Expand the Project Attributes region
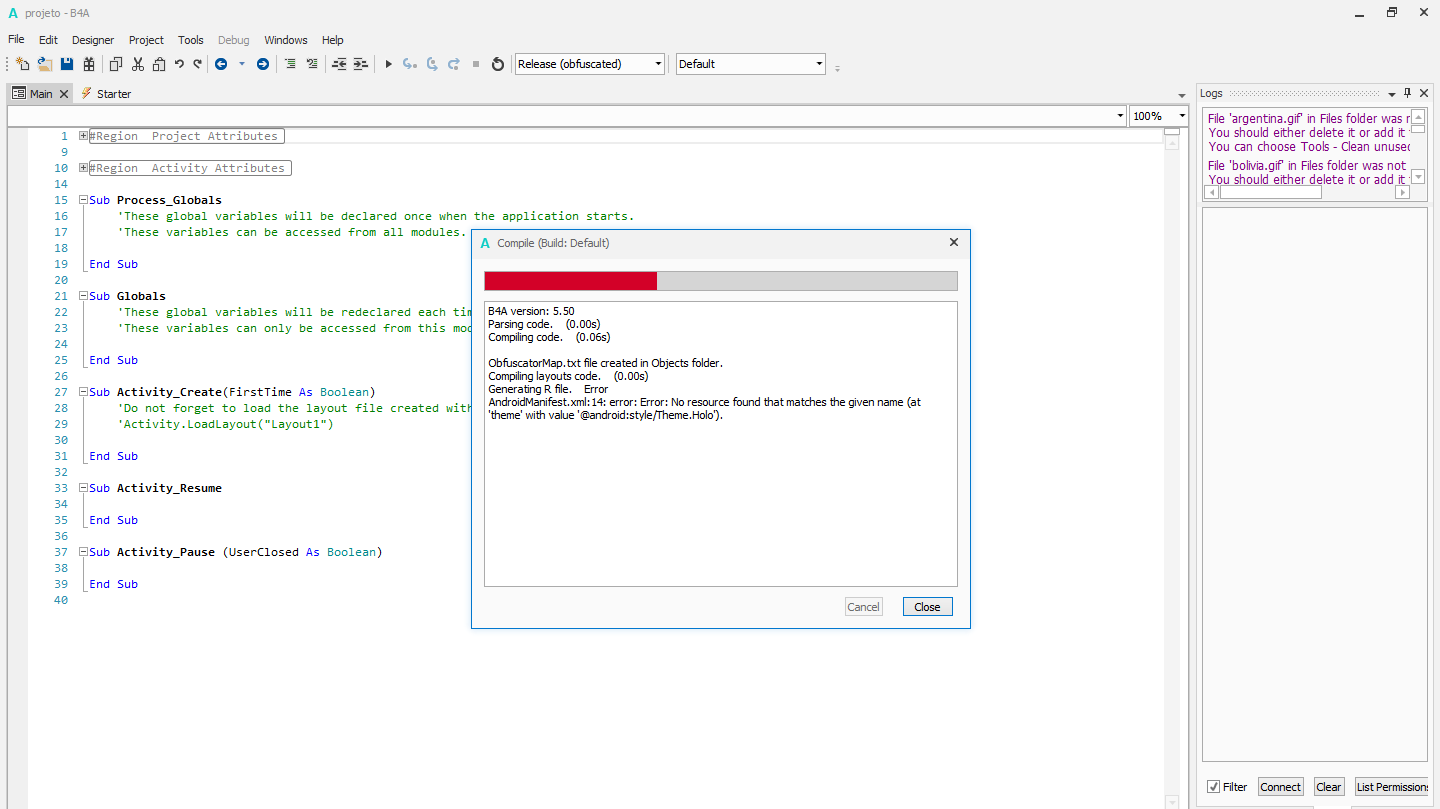The width and height of the screenshot is (1440, 809). (83, 135)
